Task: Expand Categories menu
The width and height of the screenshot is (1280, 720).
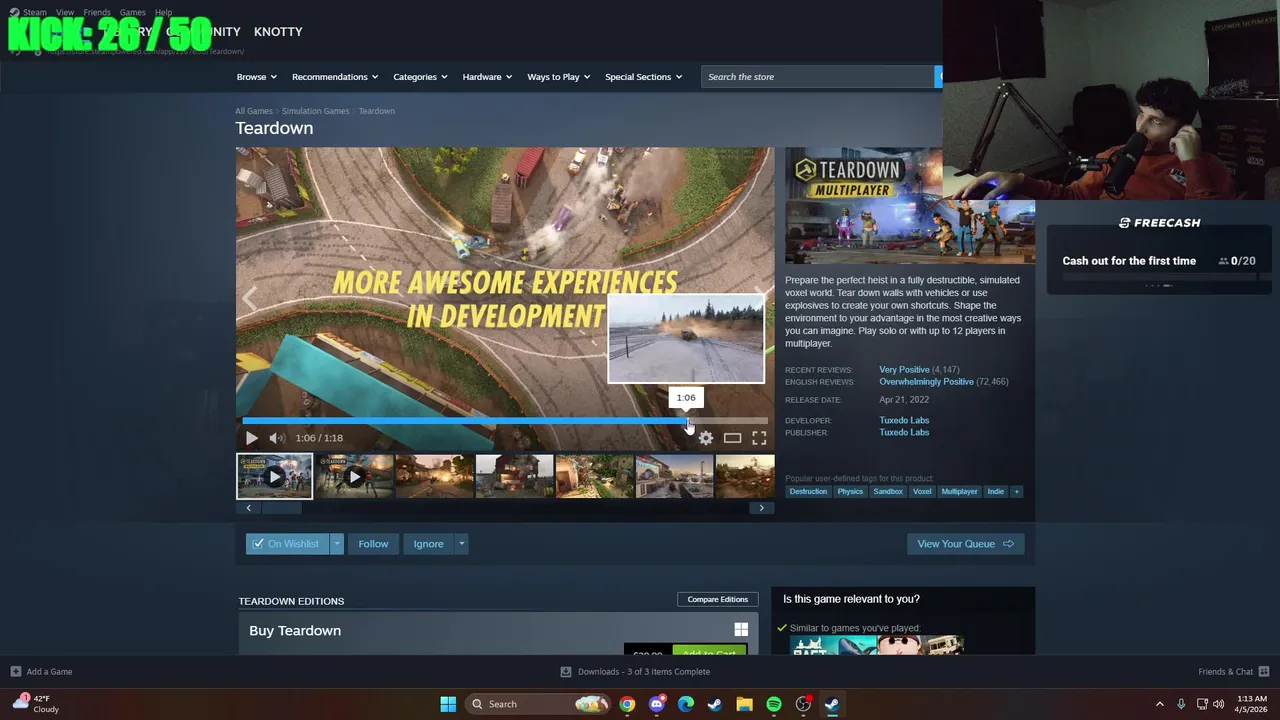Action: tap(420, 77)
